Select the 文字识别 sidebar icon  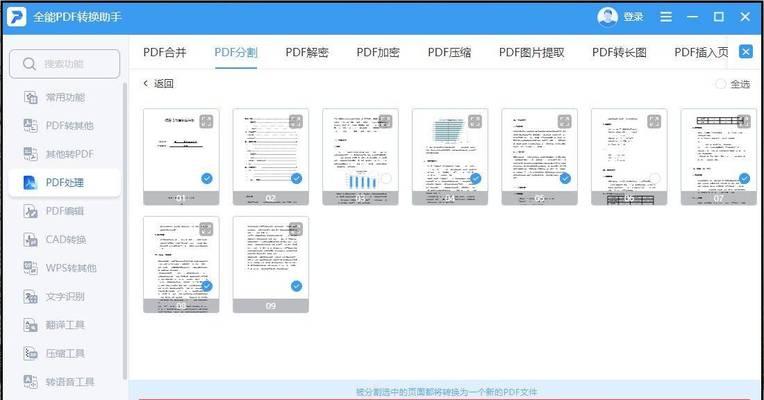30,296
